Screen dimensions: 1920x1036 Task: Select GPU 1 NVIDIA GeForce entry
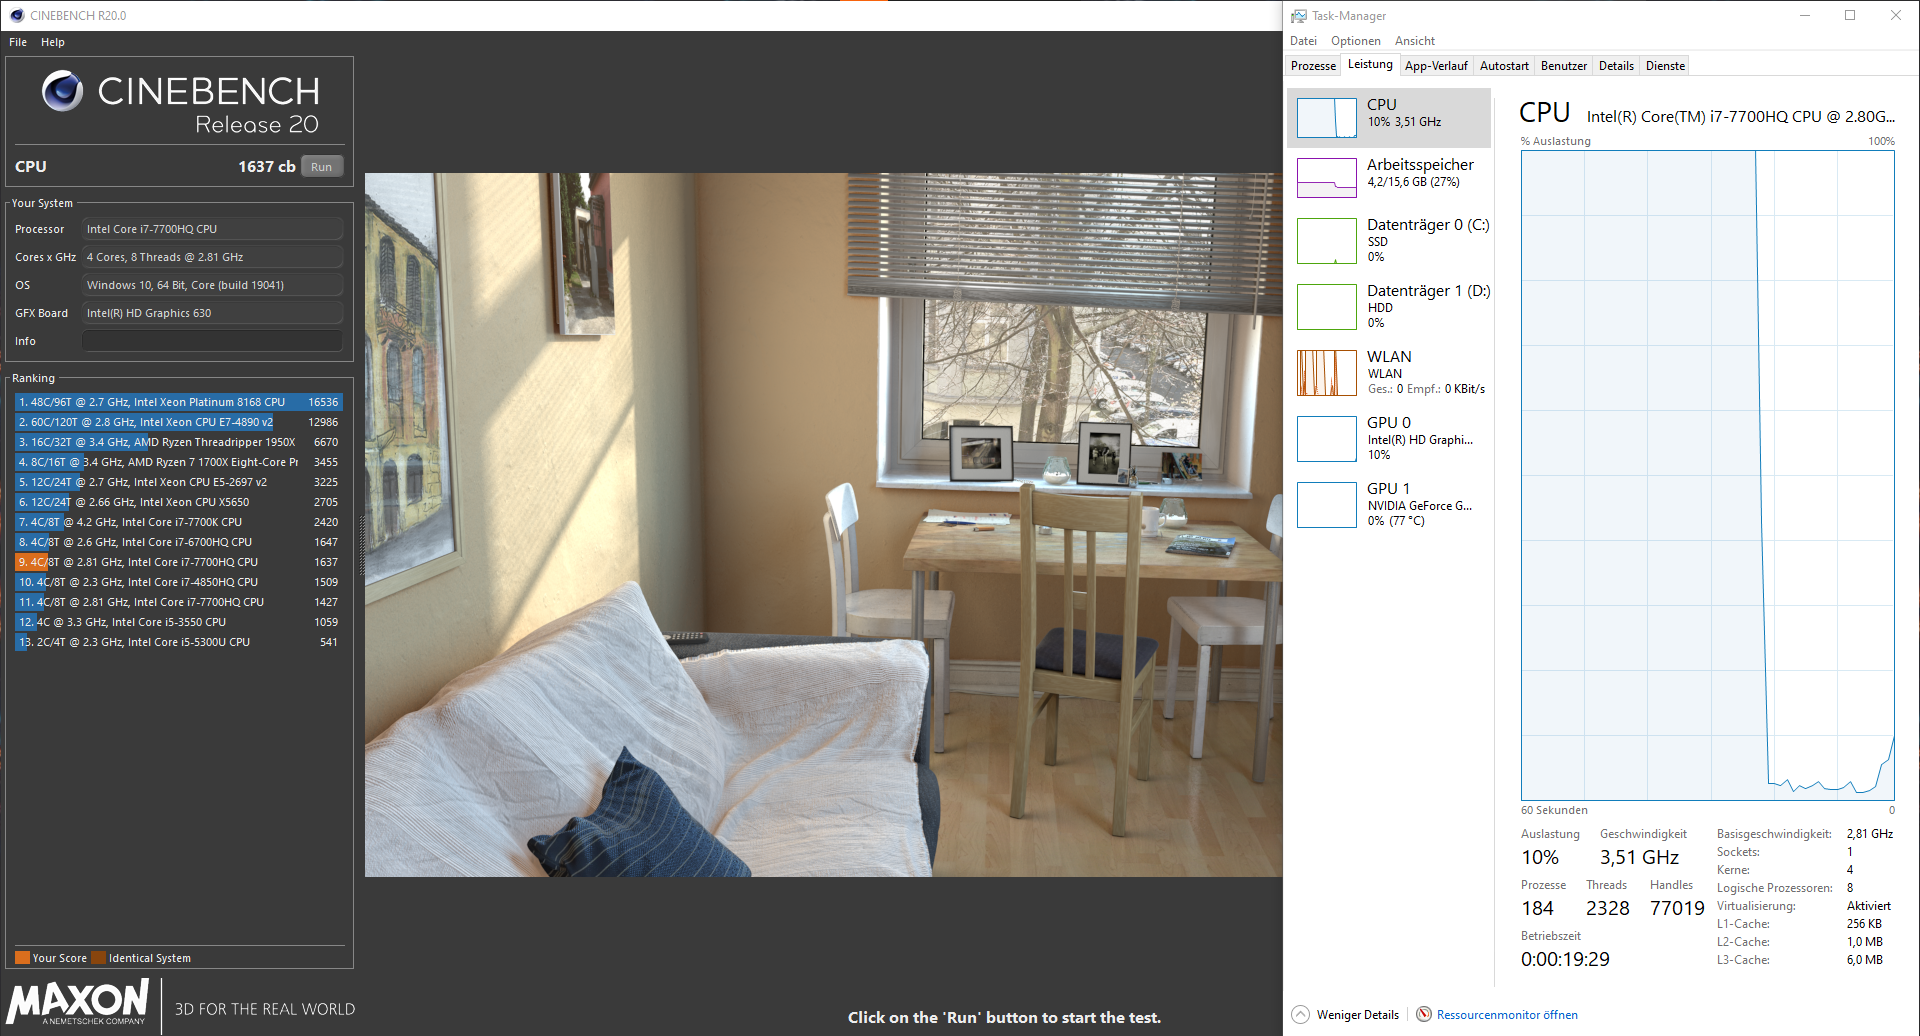[1390, 505]
